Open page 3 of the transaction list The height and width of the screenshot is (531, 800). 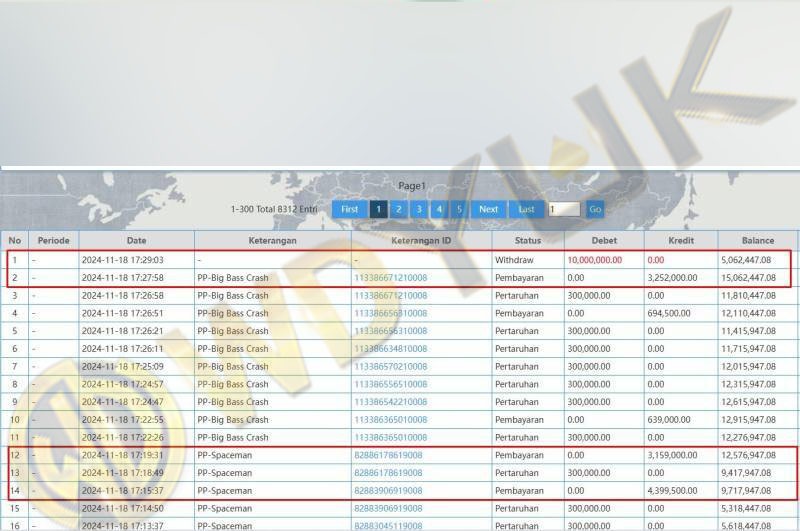point(419,209)
